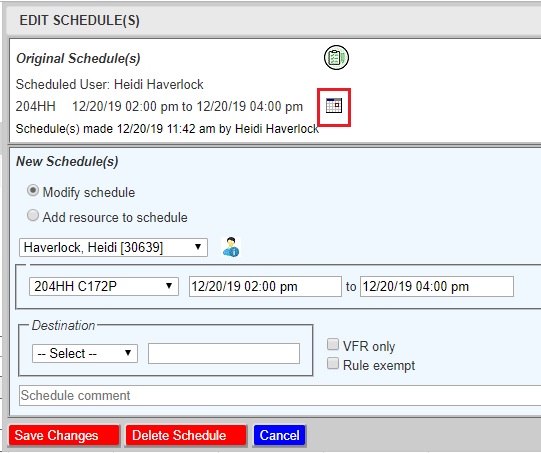
Task: Click the end time field 12/20/19 04:00 pm
Action: click(x=437, y=286)
